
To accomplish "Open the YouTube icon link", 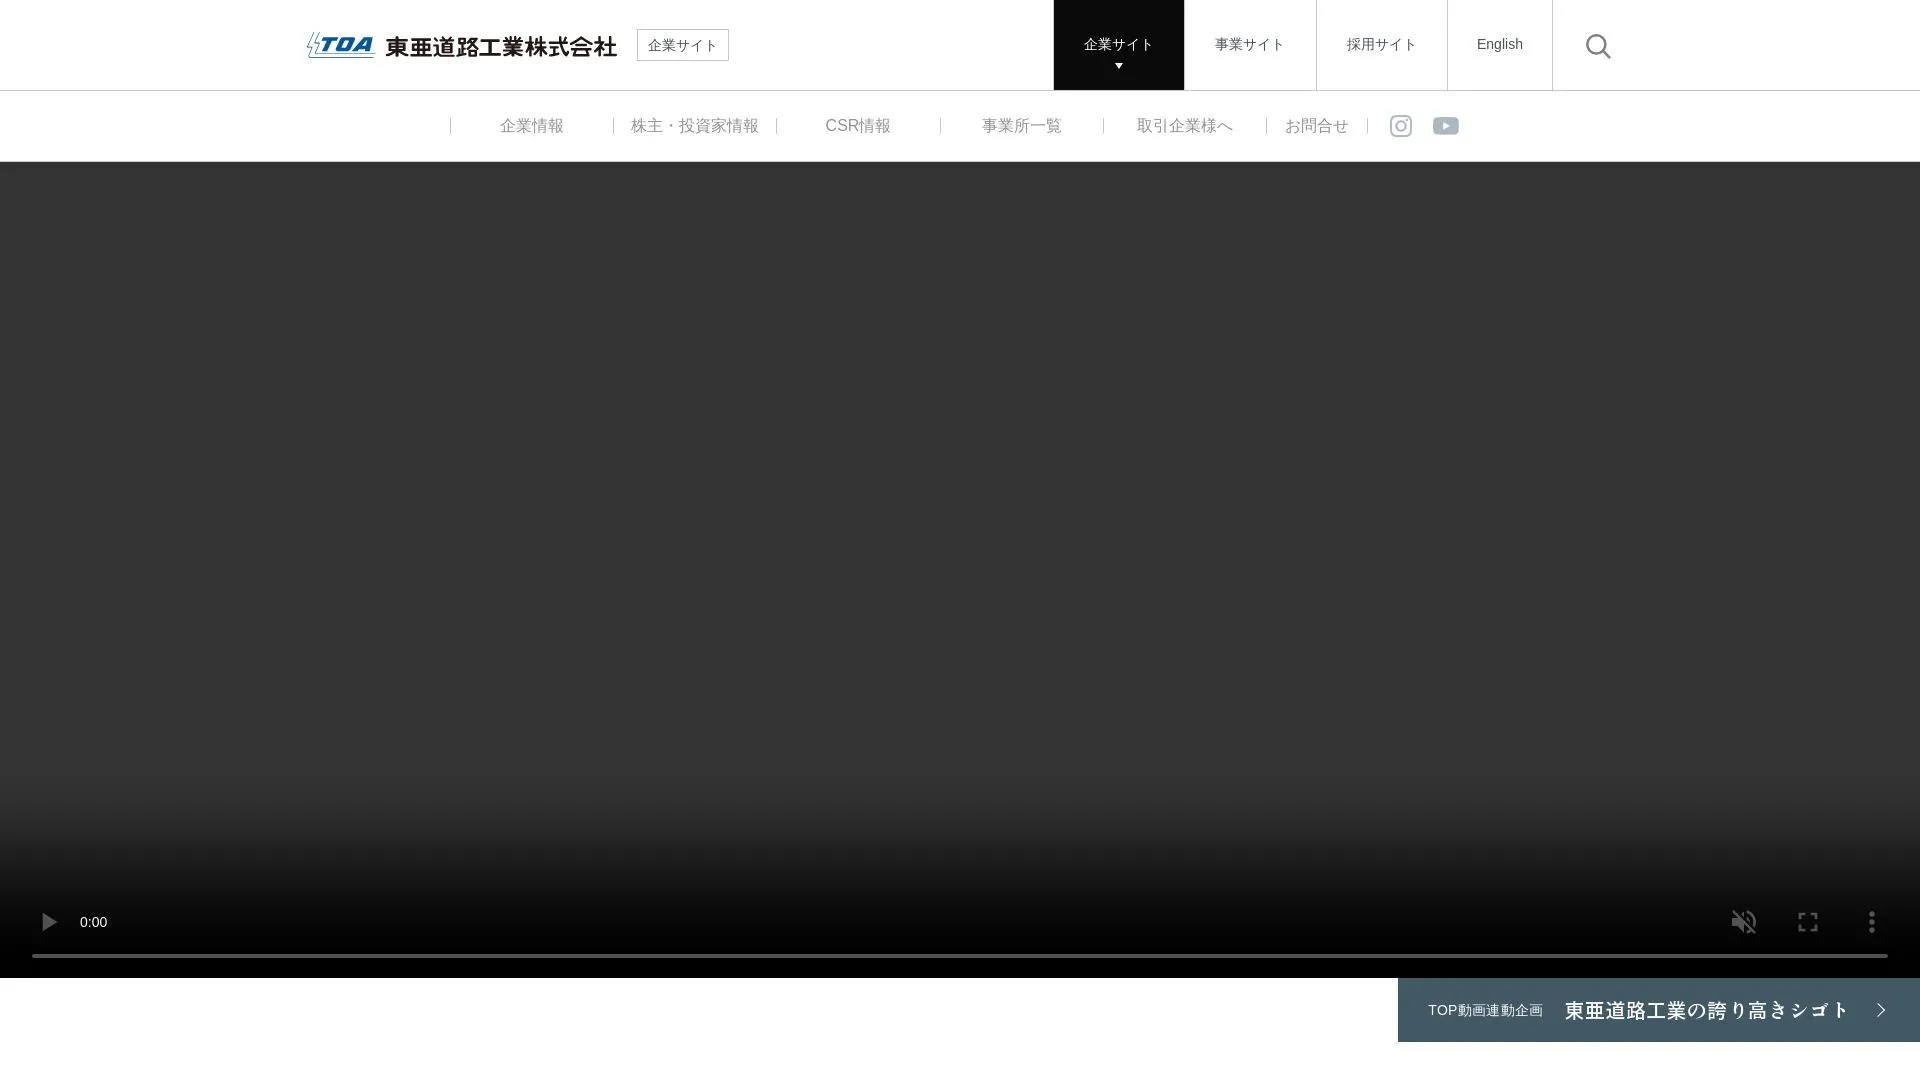I will (1445, 126).
